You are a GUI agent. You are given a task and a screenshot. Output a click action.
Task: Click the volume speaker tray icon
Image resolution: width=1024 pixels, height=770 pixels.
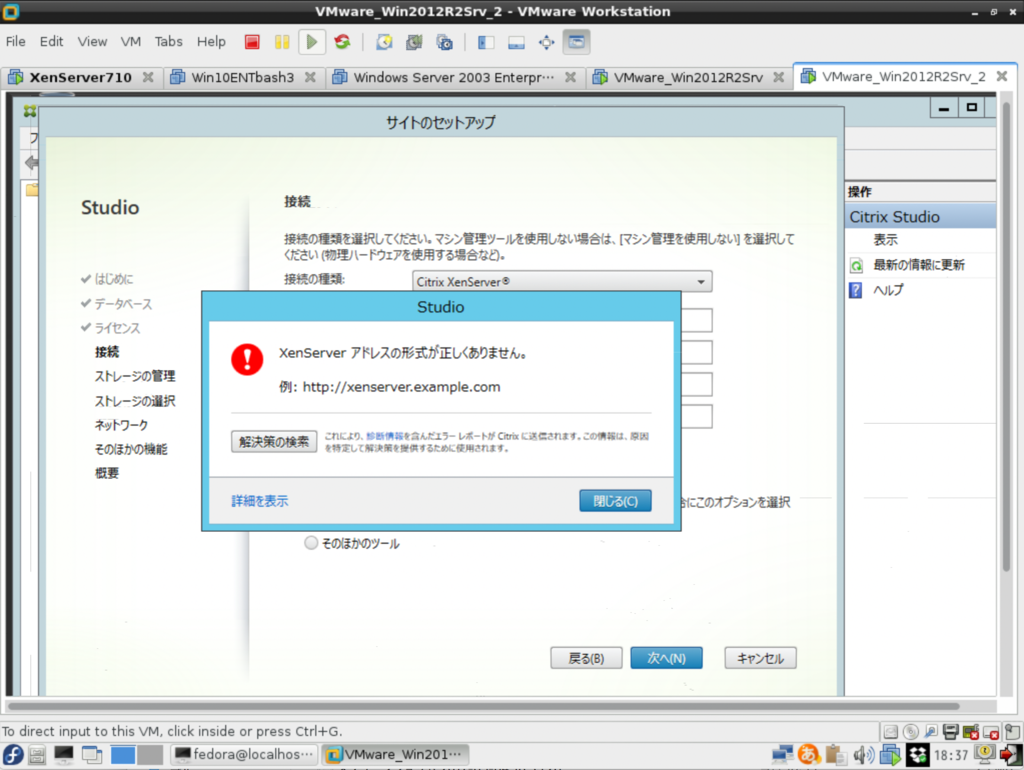pyautogui.click(x=863, y=755)
